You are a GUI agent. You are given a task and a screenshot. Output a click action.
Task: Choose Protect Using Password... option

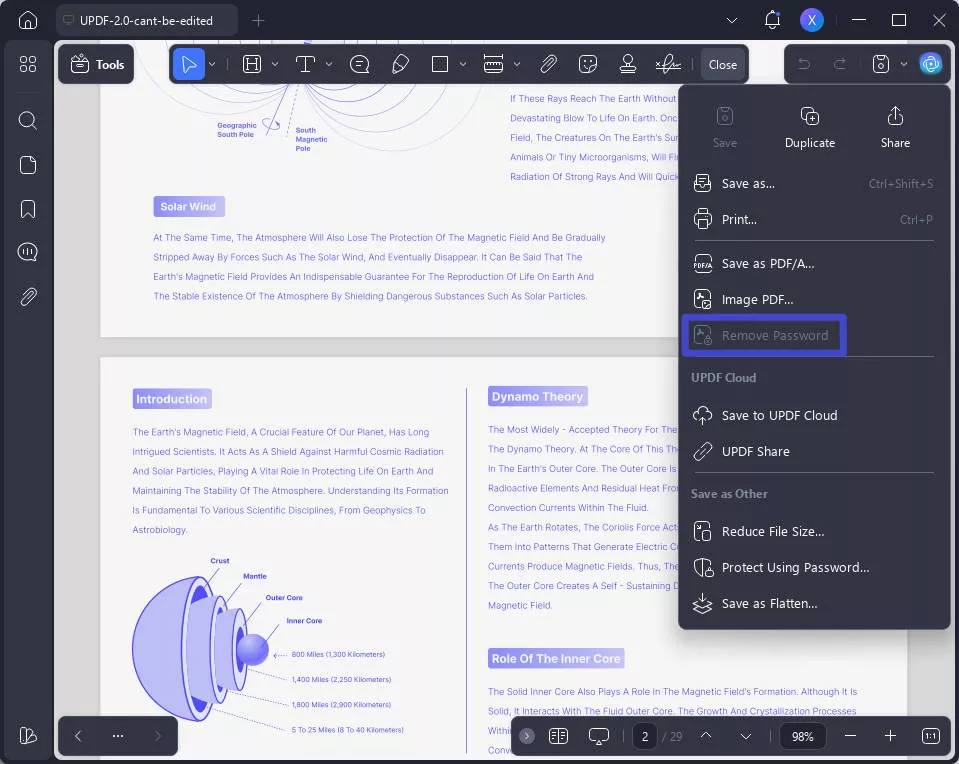coord(813,568)
